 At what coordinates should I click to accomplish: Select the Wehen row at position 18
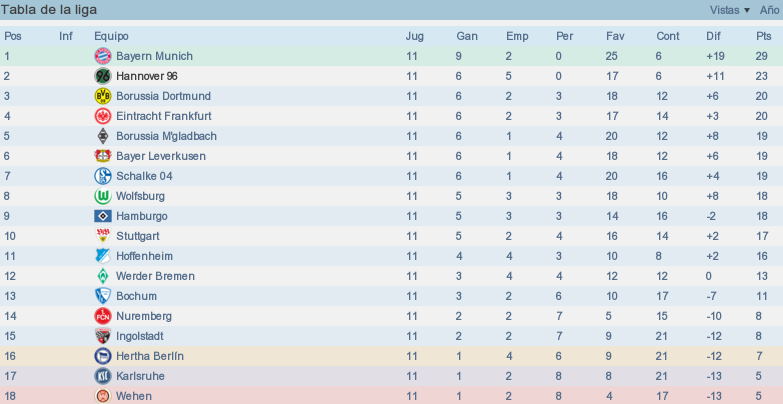point(392,396)
